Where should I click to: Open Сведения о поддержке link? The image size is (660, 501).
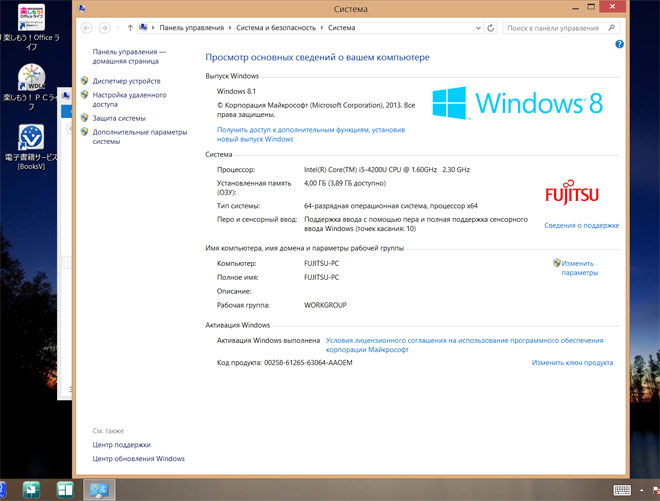click(x=581, y=225)
